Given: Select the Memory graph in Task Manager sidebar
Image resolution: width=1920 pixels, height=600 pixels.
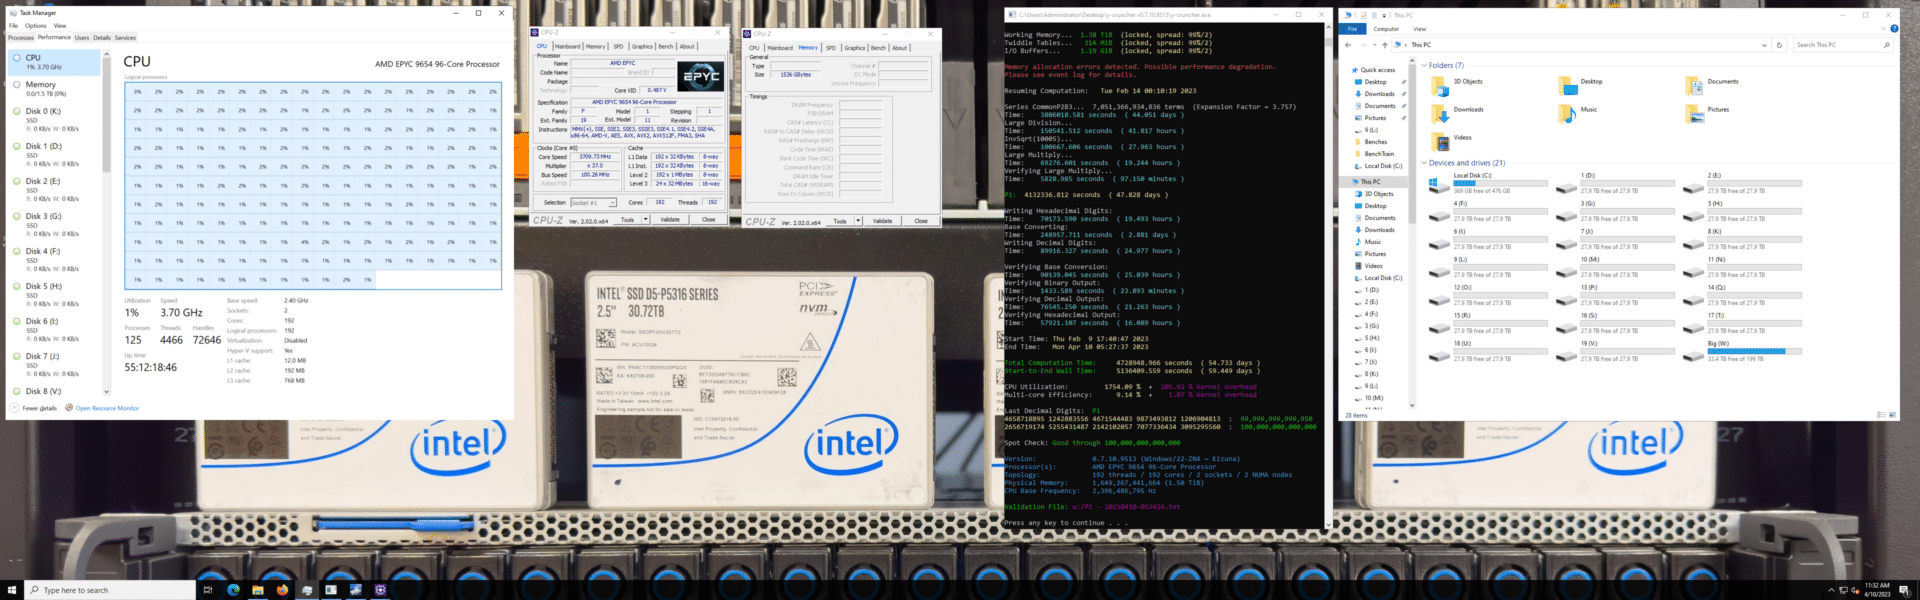Looking at the screenshot, I should click(x=56, y=89).
